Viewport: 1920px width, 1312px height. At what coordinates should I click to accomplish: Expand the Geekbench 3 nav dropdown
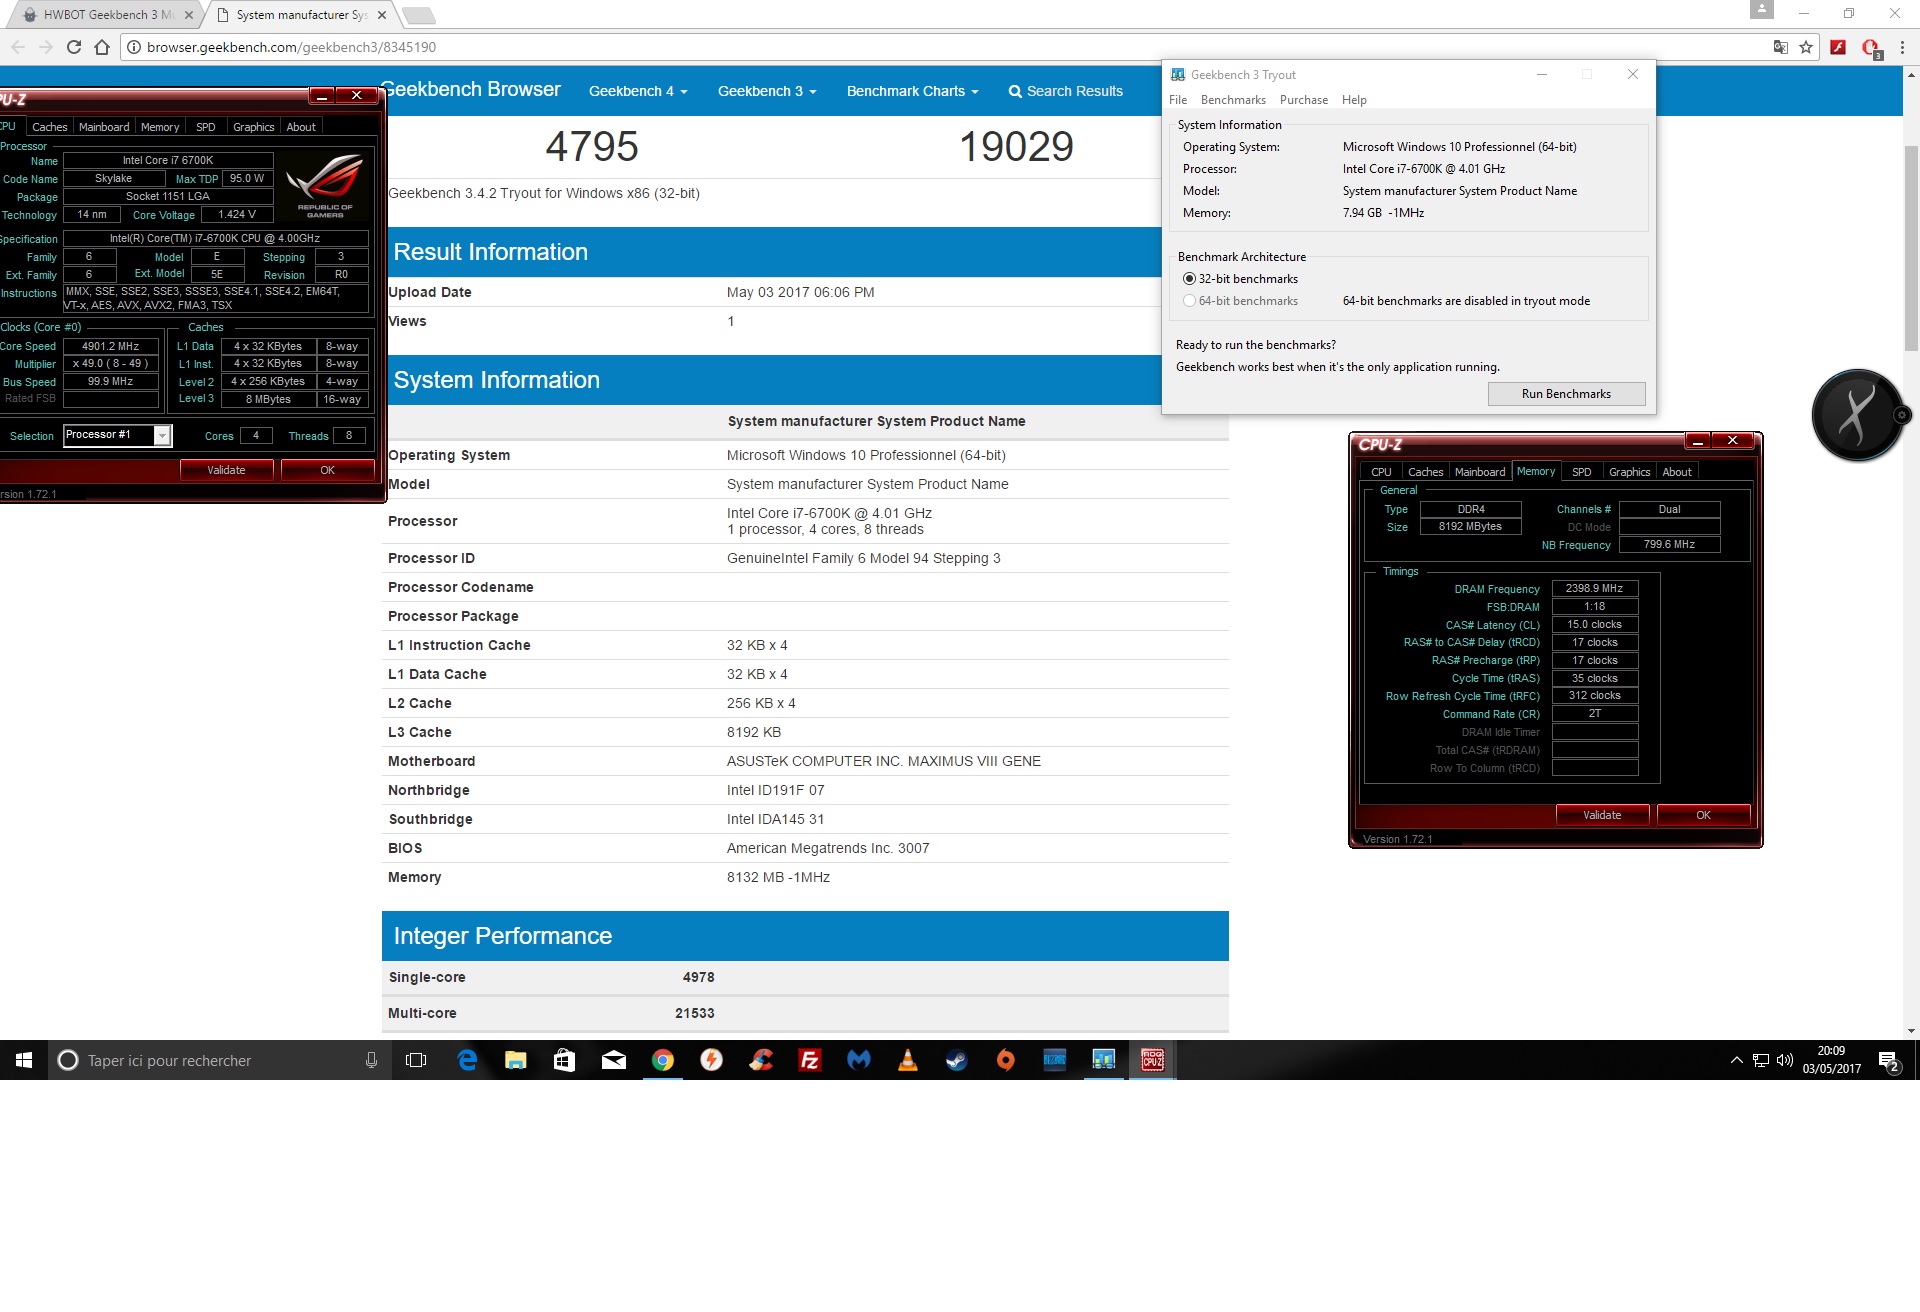click(x=767, y=91)
